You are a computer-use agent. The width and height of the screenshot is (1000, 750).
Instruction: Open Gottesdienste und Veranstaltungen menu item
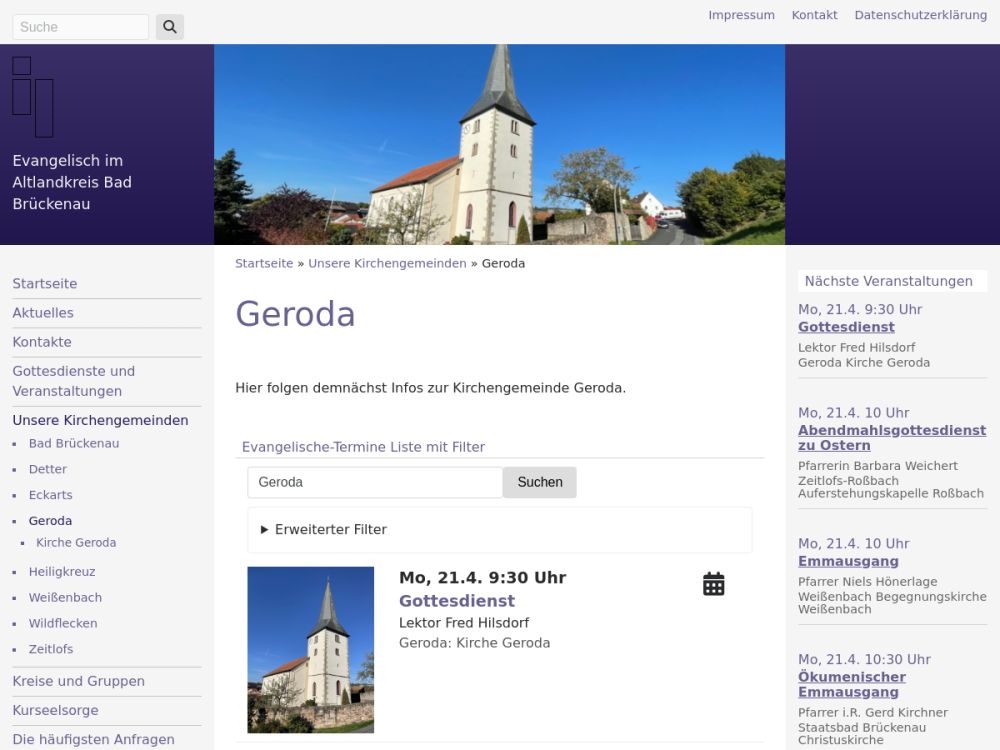pyautogui.click(x=73, y=381)
